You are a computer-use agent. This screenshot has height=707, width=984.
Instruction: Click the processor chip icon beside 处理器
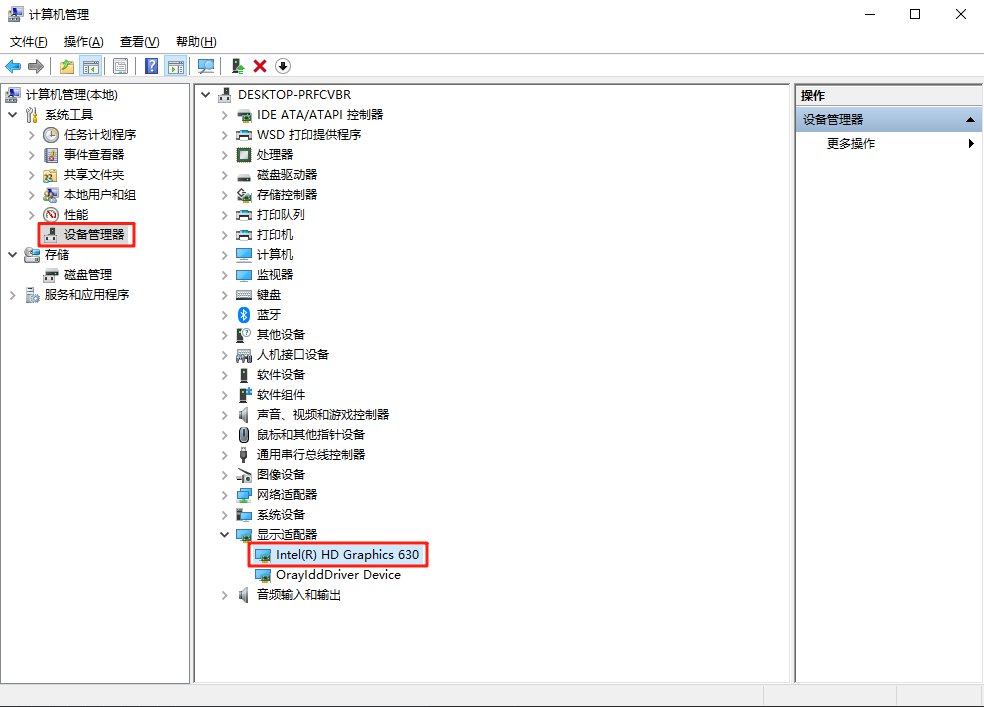point(243,154)
